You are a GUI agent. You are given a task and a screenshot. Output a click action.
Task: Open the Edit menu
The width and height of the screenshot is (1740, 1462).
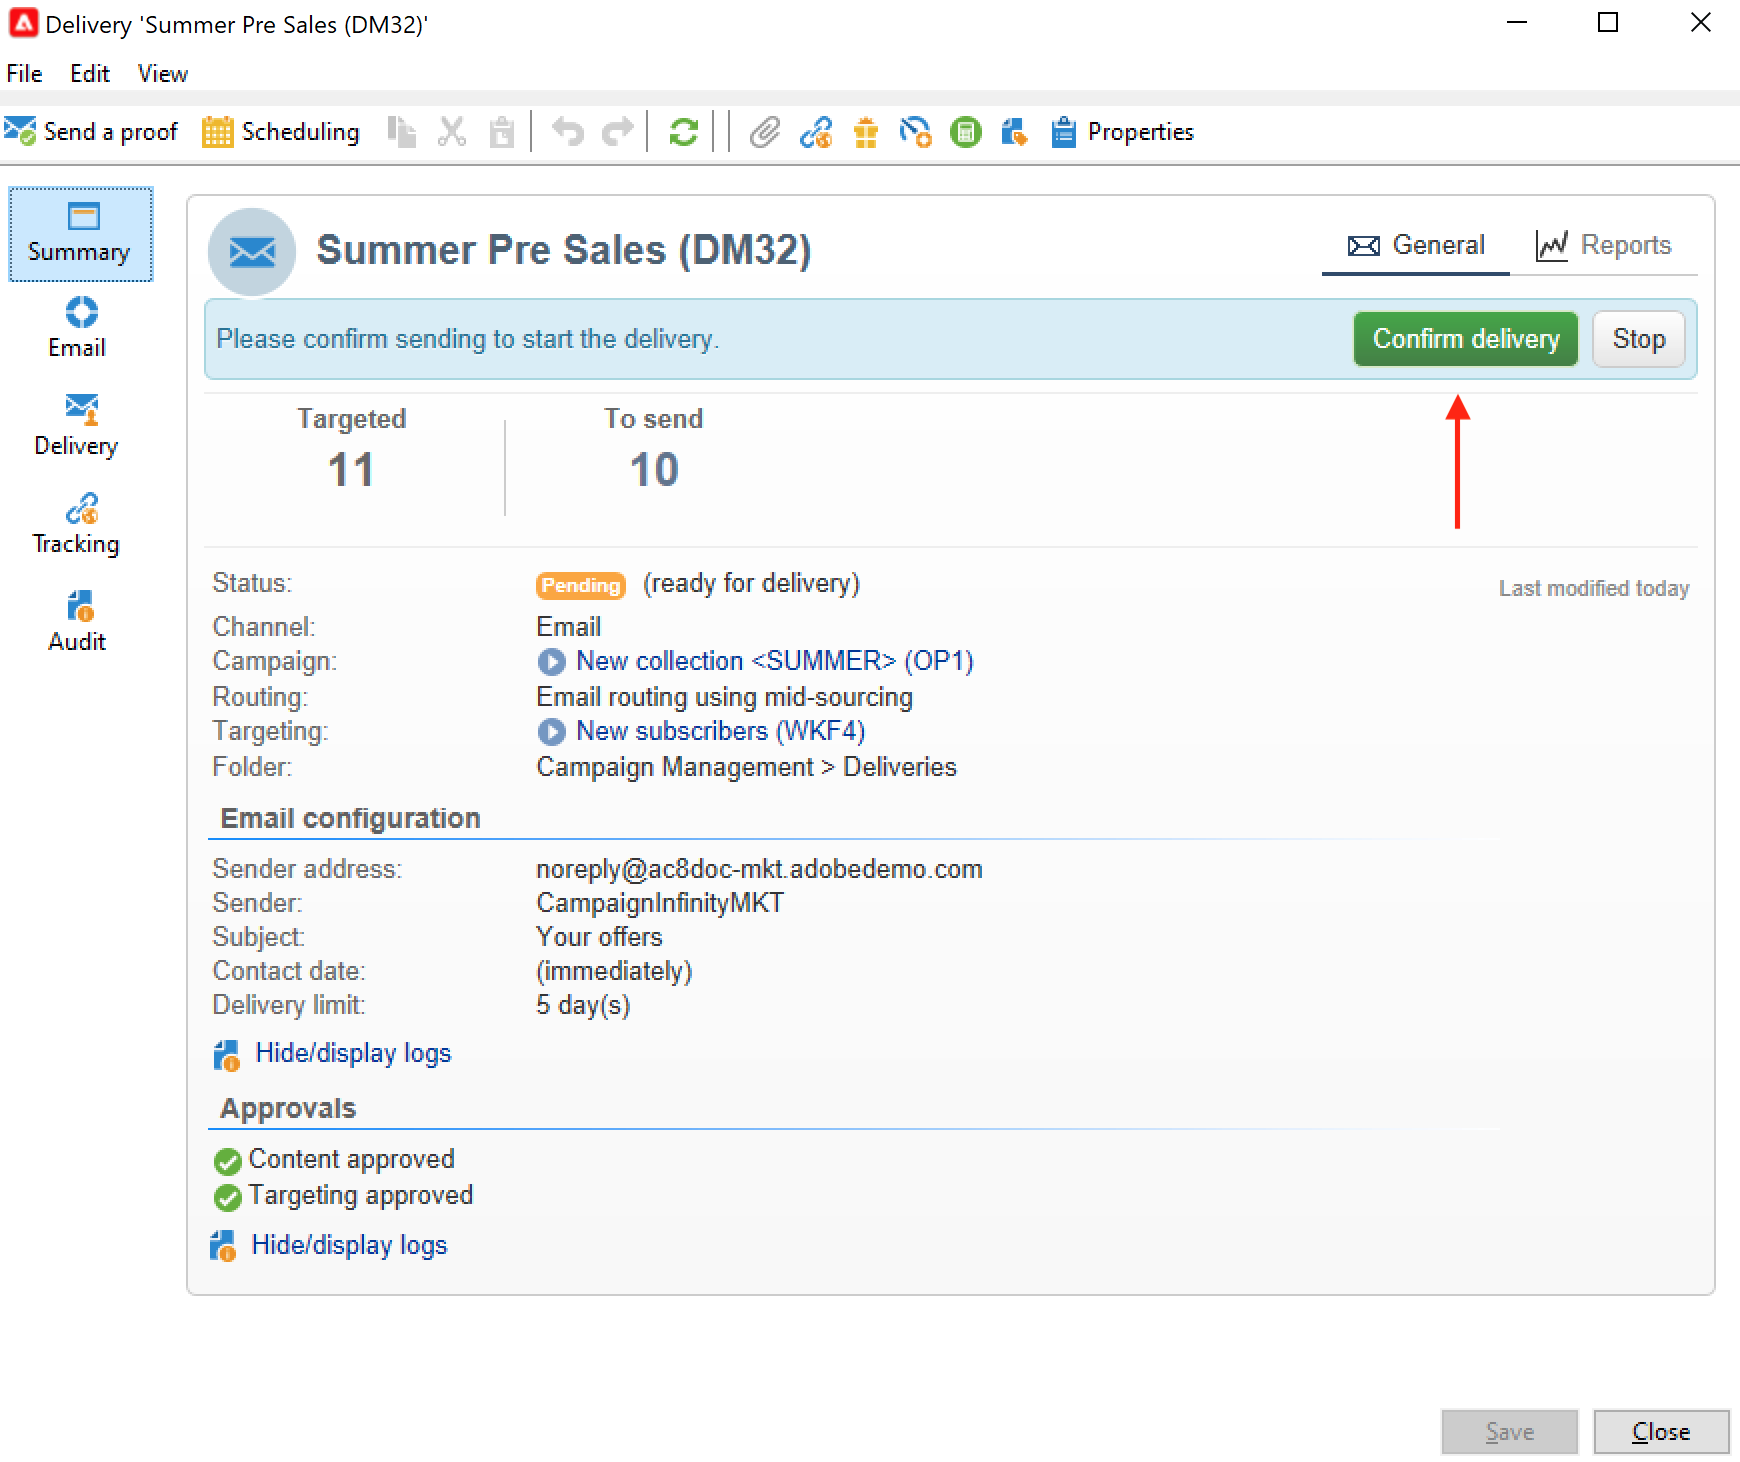[x=90, y=74]
